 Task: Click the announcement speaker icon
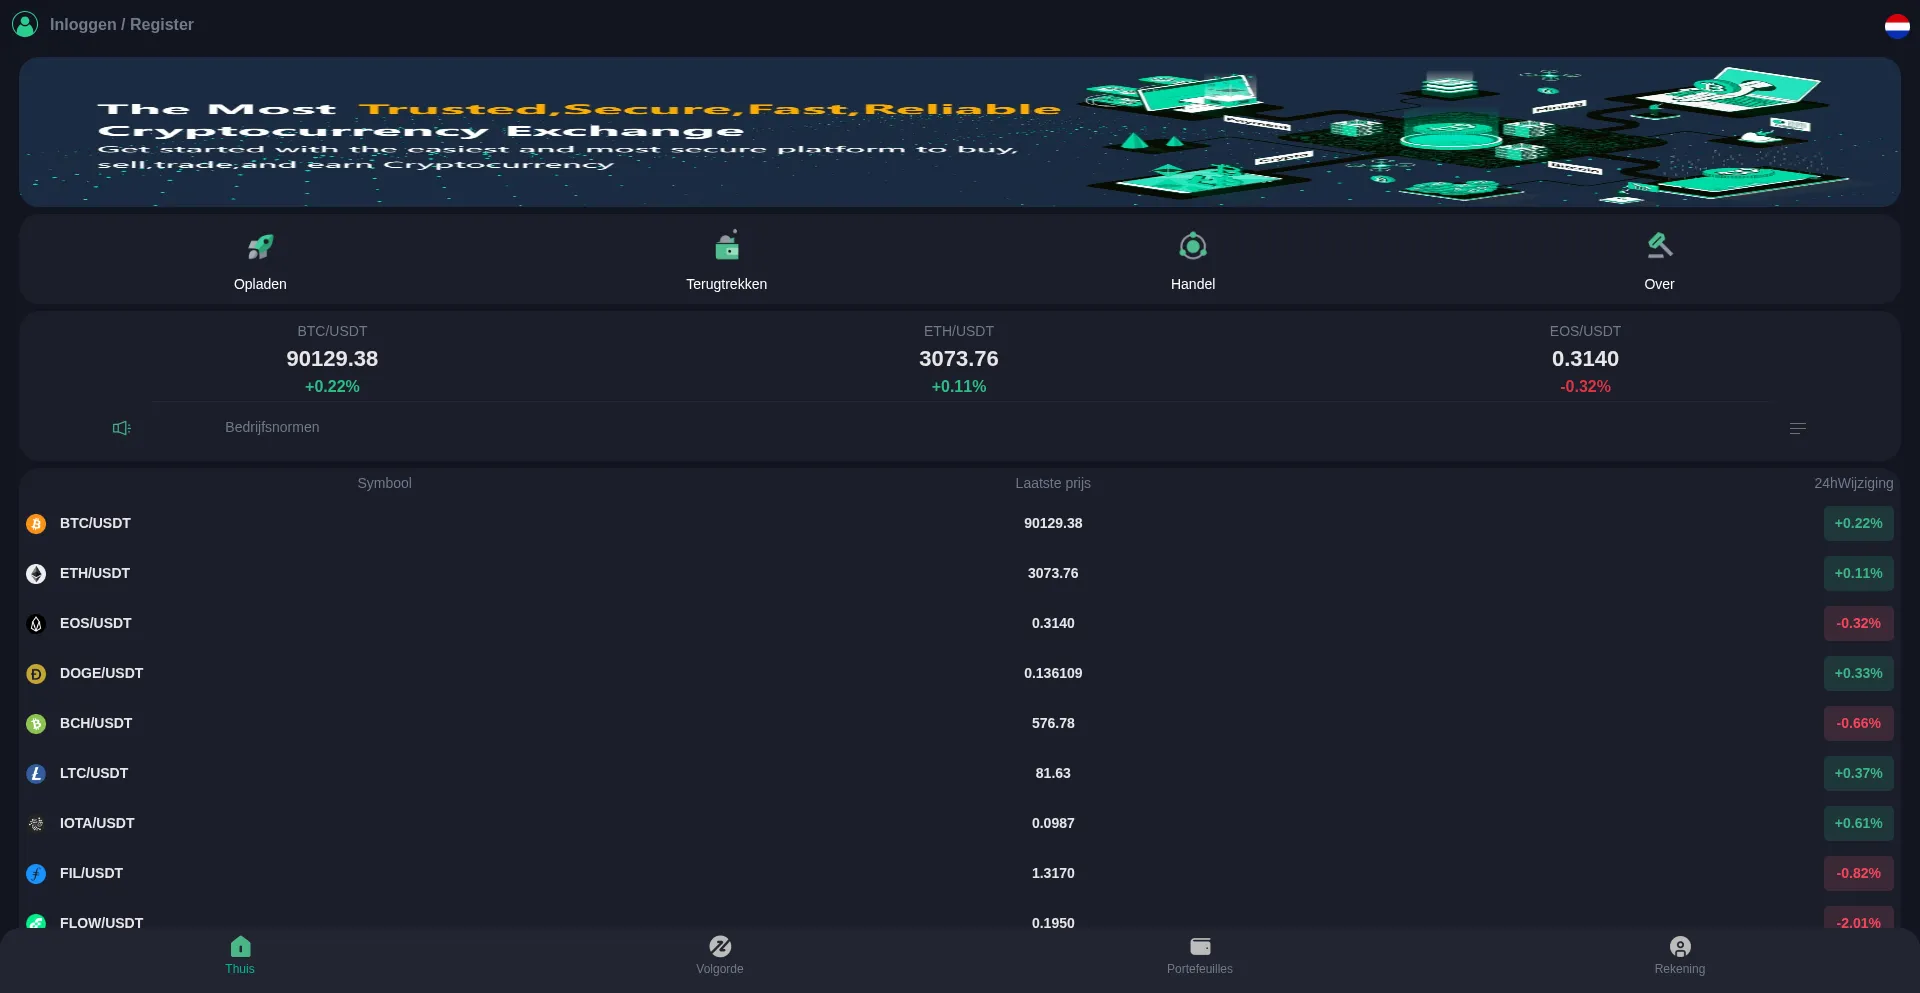click(122, 428)
